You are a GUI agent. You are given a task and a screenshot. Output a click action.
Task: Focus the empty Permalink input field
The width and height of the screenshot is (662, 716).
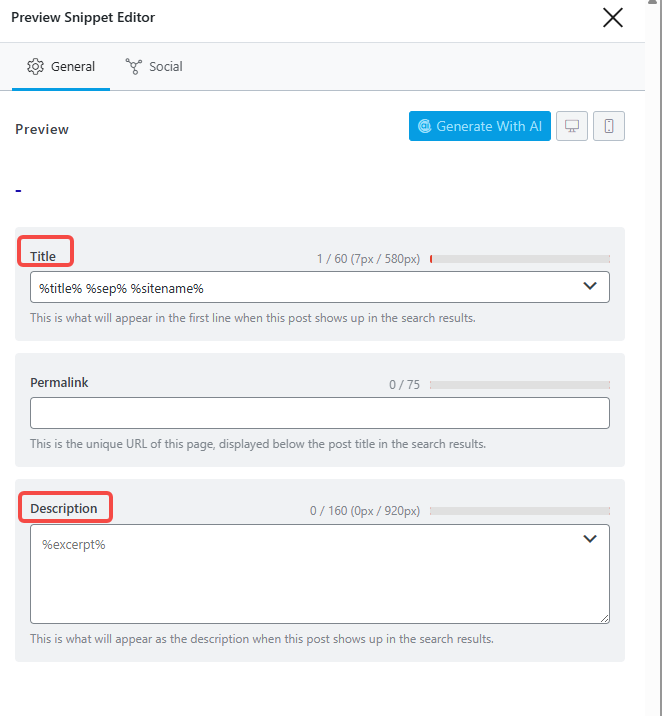[x=319, y=413]
